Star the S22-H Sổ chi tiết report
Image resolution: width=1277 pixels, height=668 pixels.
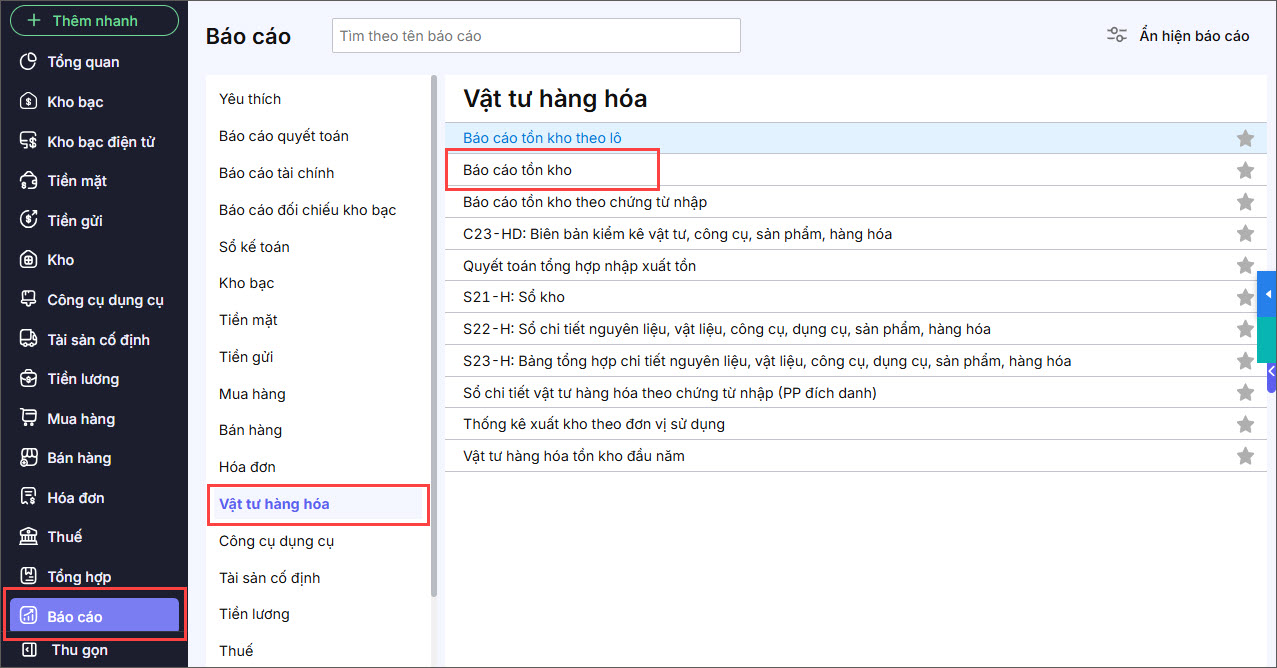tap(1245, 329)
